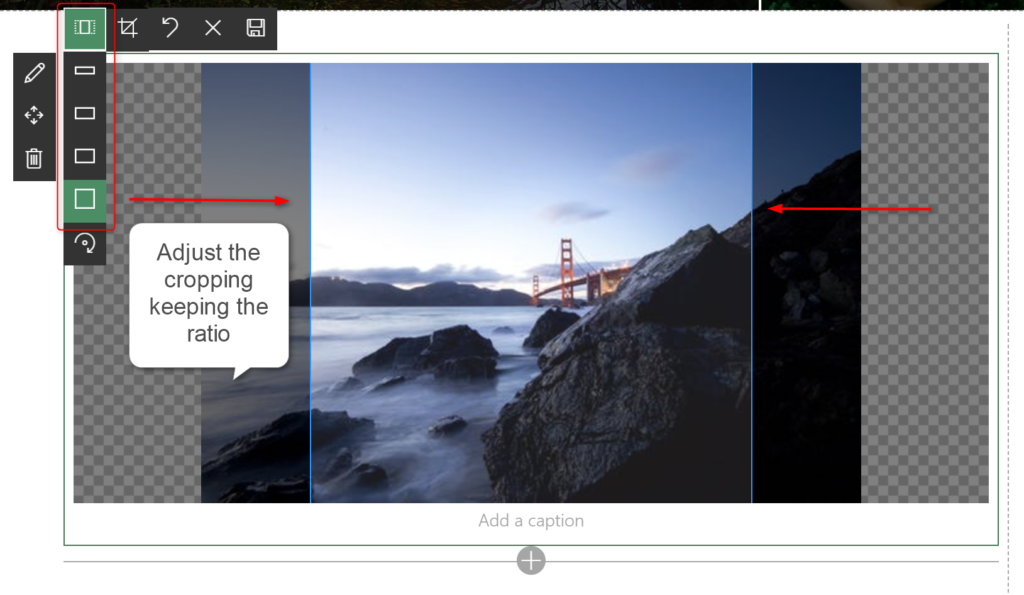
Task: Click the left blue crop boundary line
Action: coord(310,283)
